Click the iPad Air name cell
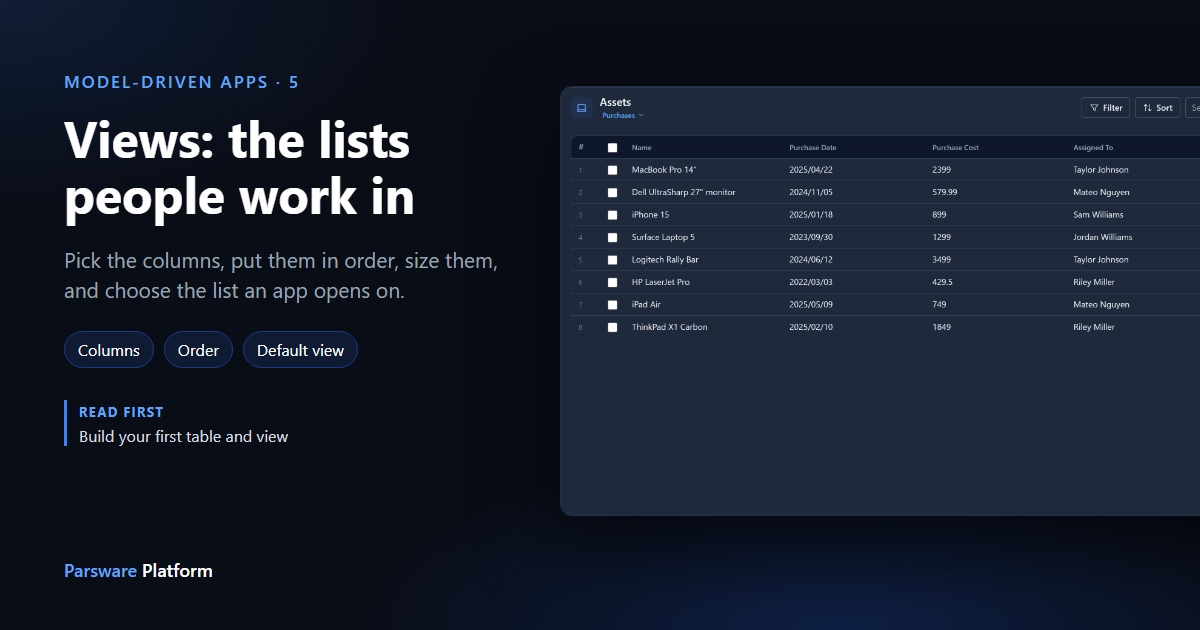 pos(646,305)
